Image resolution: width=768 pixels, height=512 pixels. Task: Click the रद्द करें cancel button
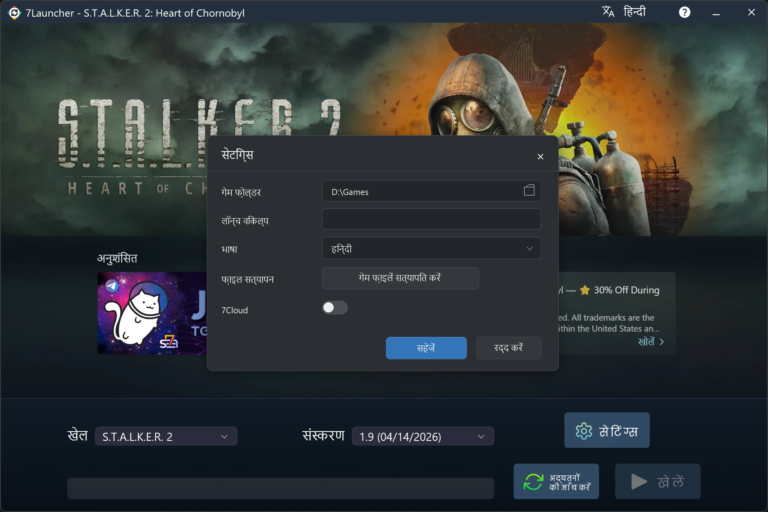[x=508, y=348]
